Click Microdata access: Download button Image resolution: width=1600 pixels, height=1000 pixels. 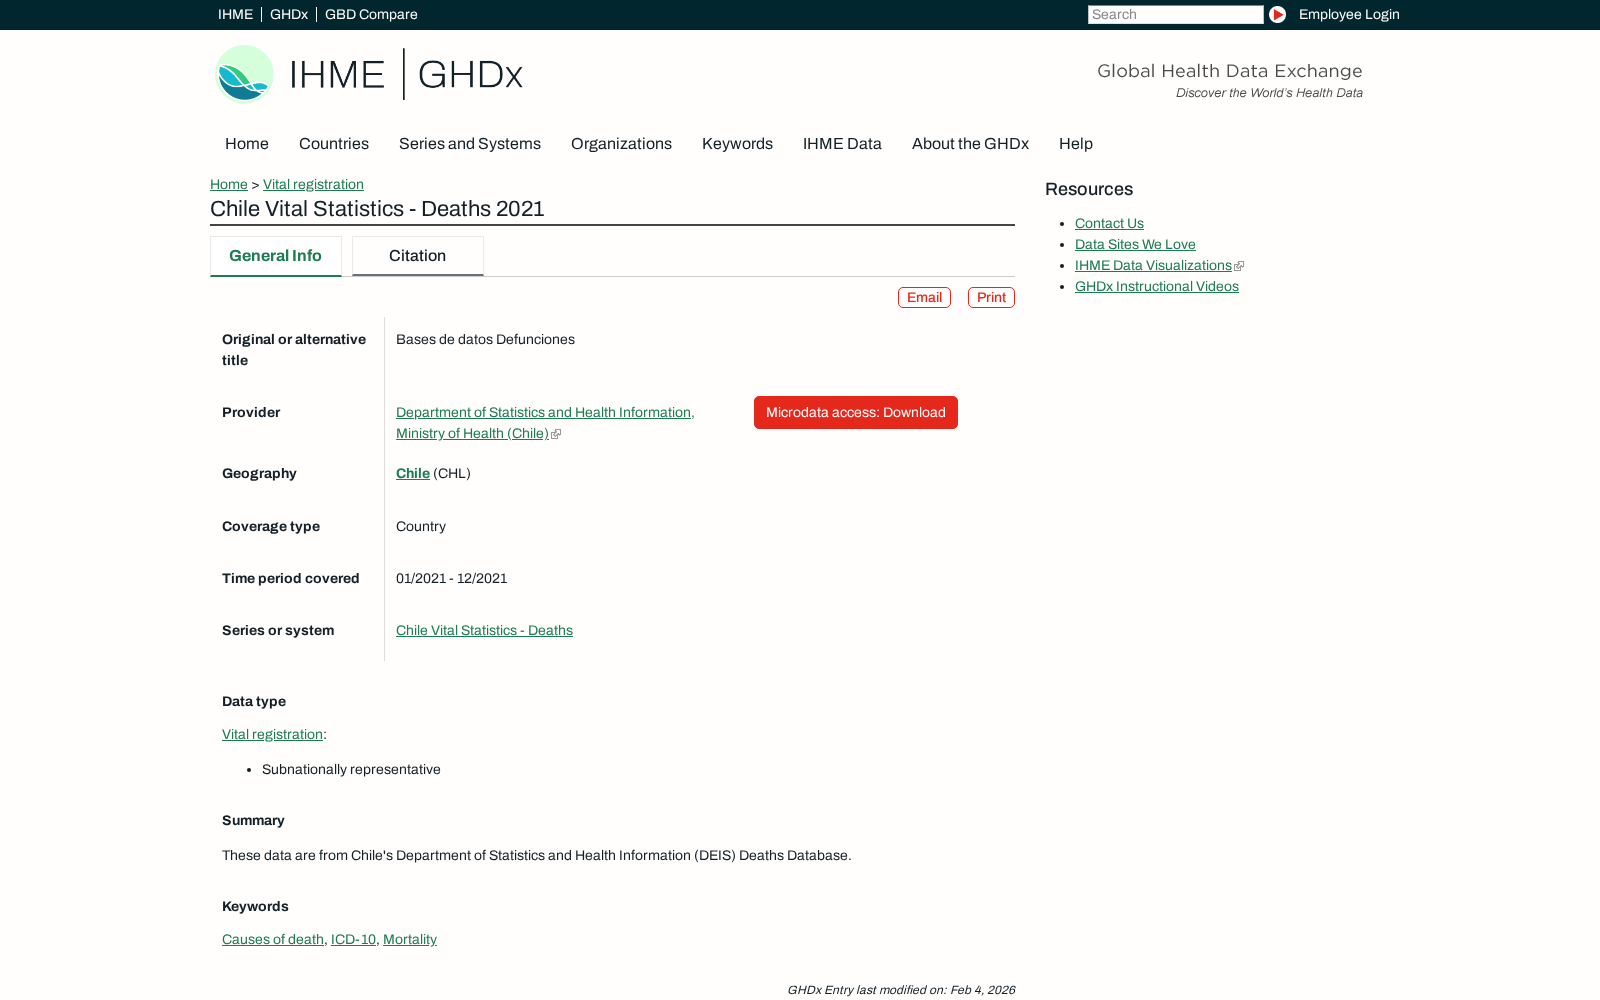(856, 413)
